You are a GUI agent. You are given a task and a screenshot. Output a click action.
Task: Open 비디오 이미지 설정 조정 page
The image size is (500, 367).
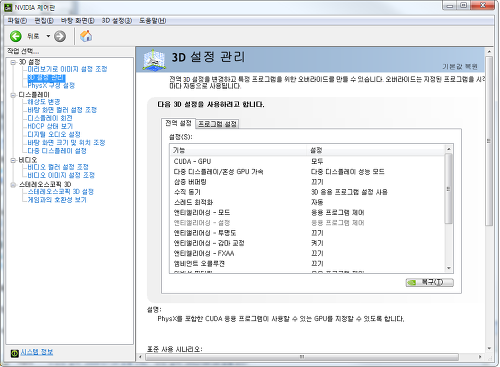pyautogui.click(x=61, y=175)
